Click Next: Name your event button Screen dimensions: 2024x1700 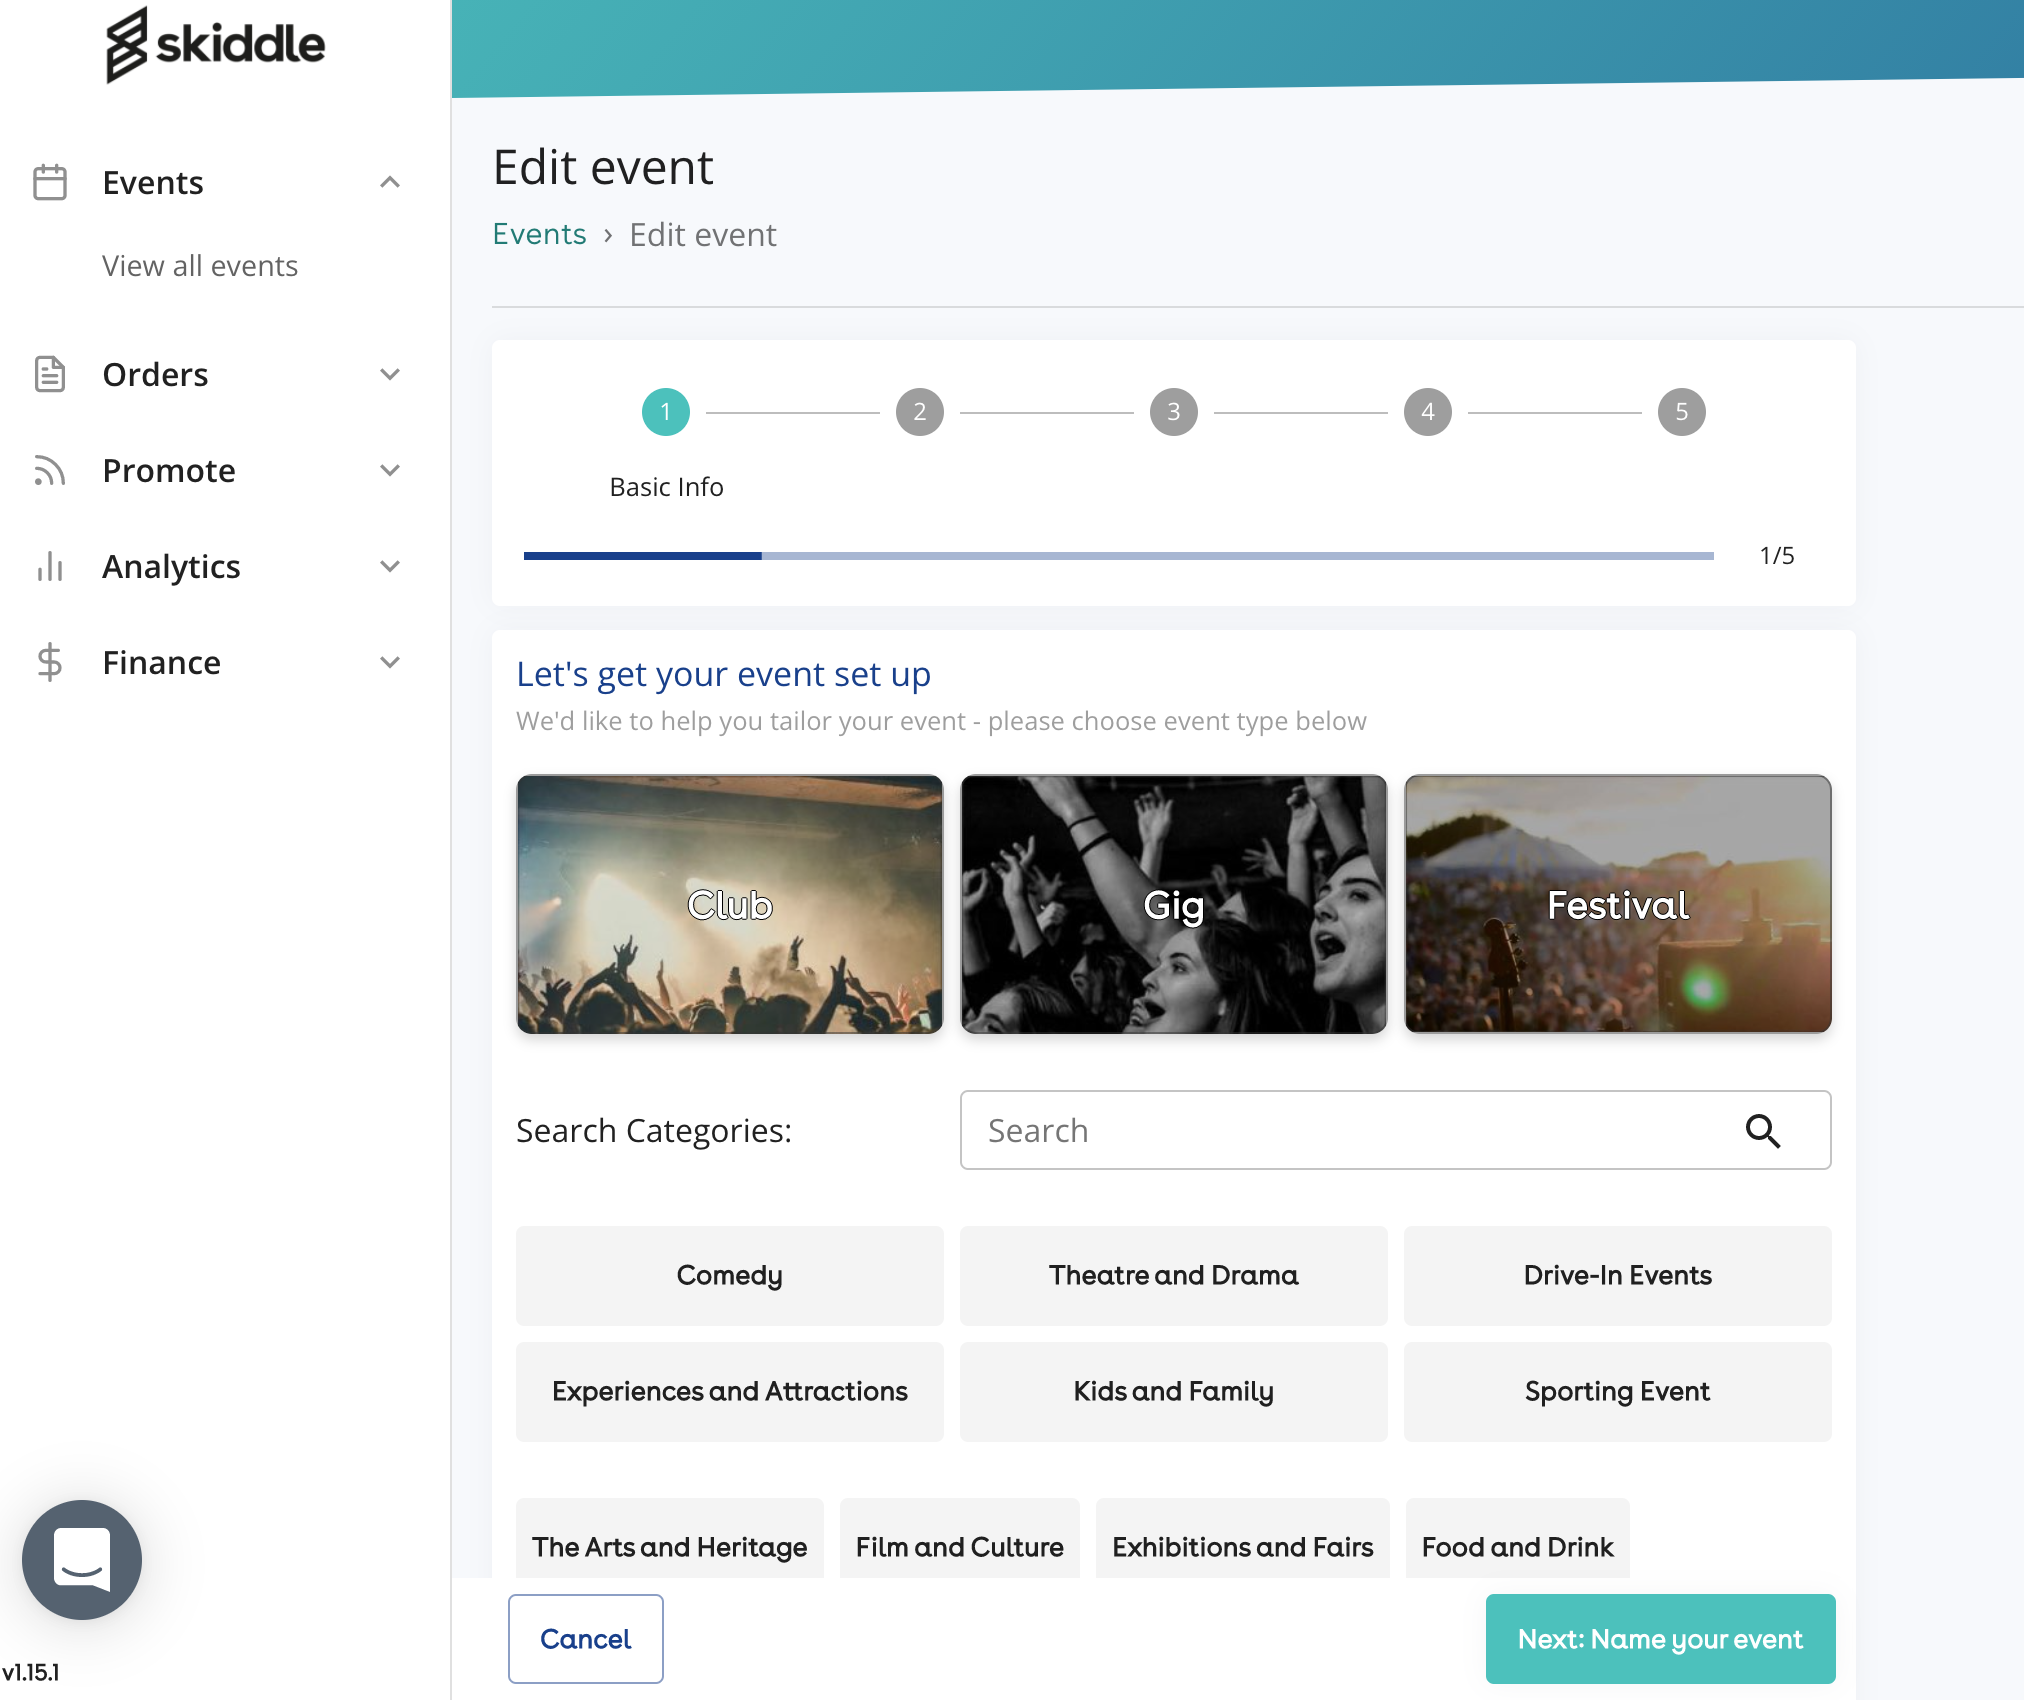(x=1660, y=1639)
